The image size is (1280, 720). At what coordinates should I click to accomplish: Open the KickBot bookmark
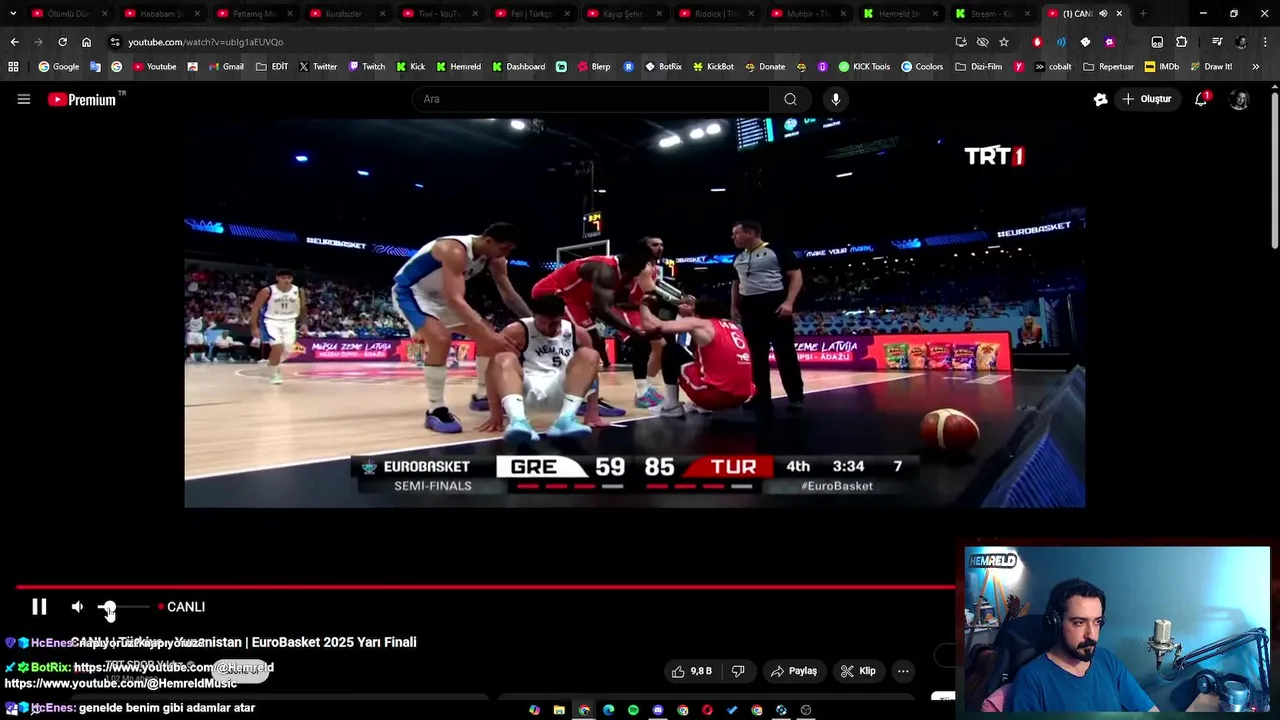(713, 67)
